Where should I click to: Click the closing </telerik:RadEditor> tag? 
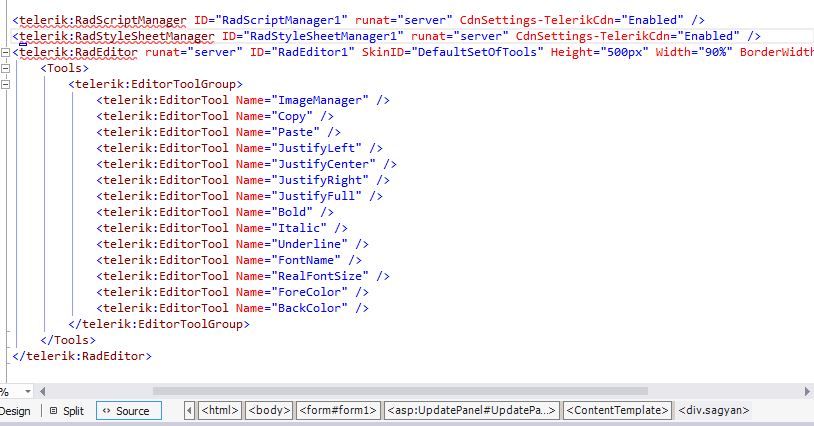pyautogui.click(x=82, y=356)
